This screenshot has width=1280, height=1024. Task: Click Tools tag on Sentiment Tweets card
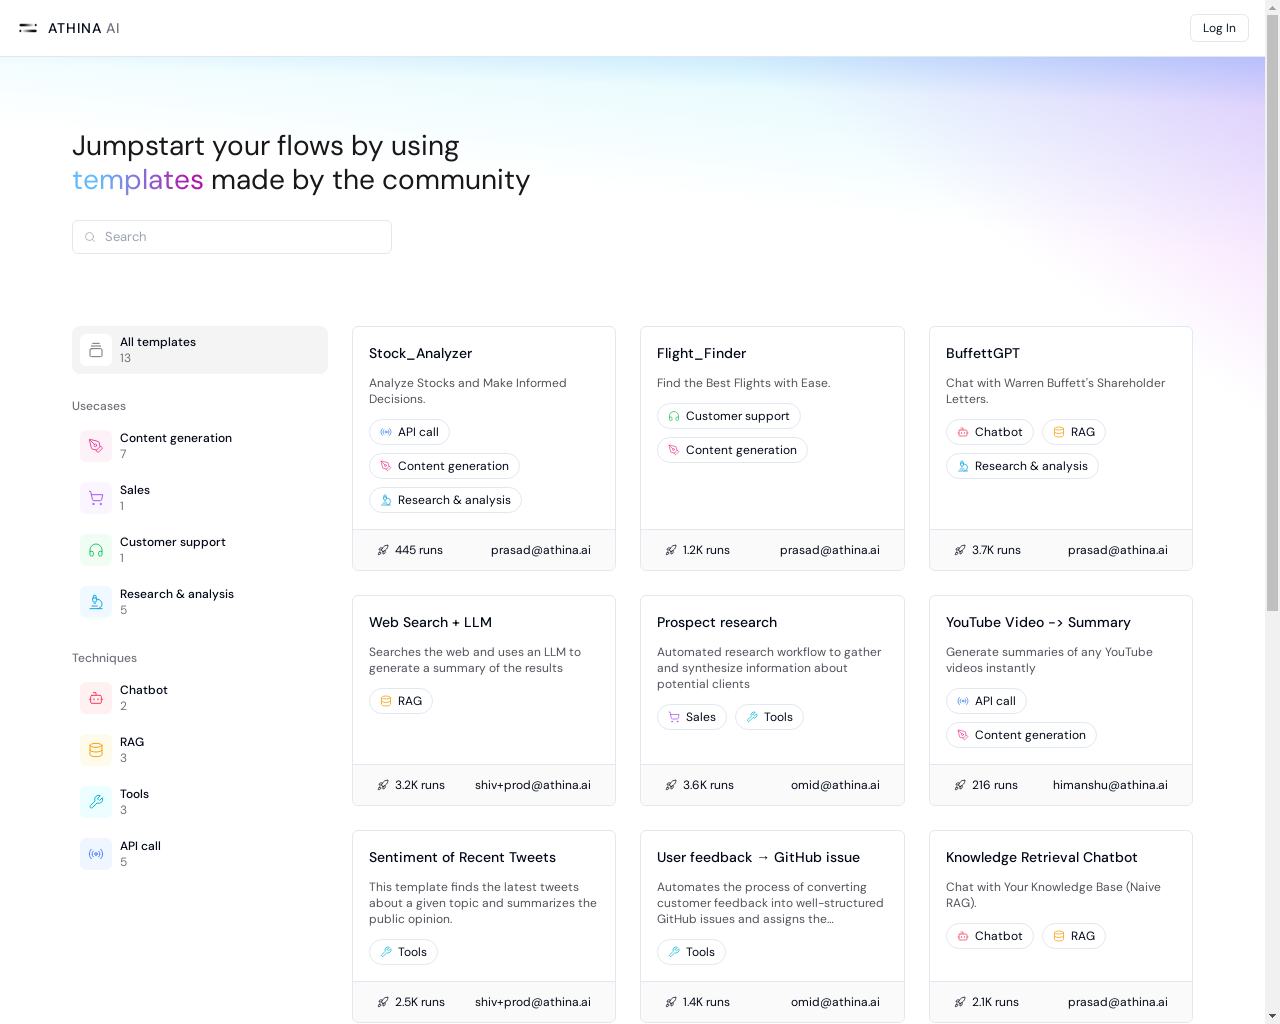click(403, 952)
